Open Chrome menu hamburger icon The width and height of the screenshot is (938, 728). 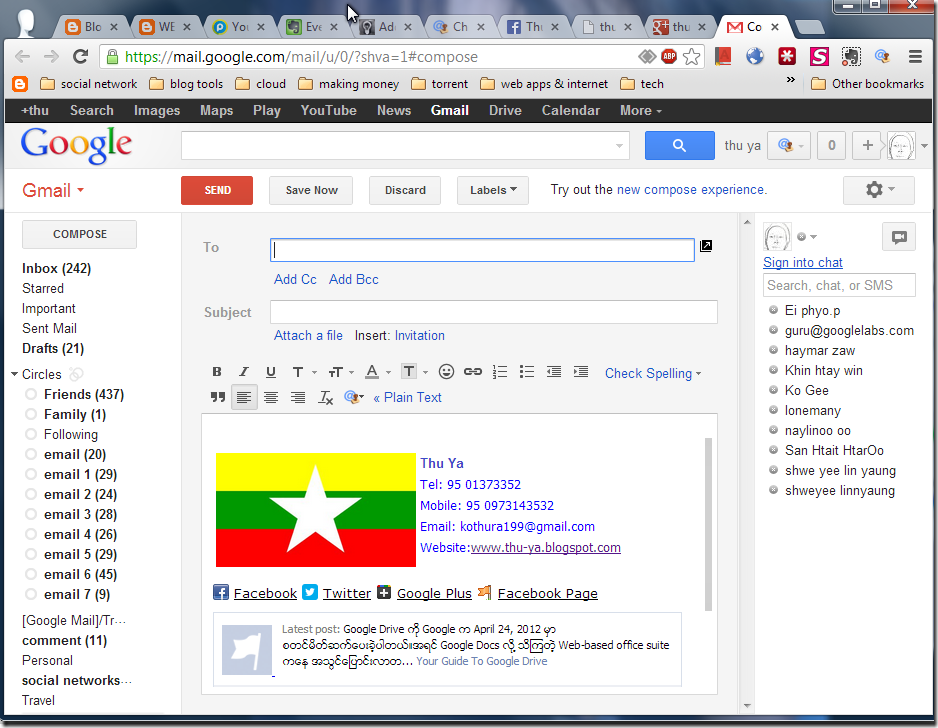coord(915,57)
